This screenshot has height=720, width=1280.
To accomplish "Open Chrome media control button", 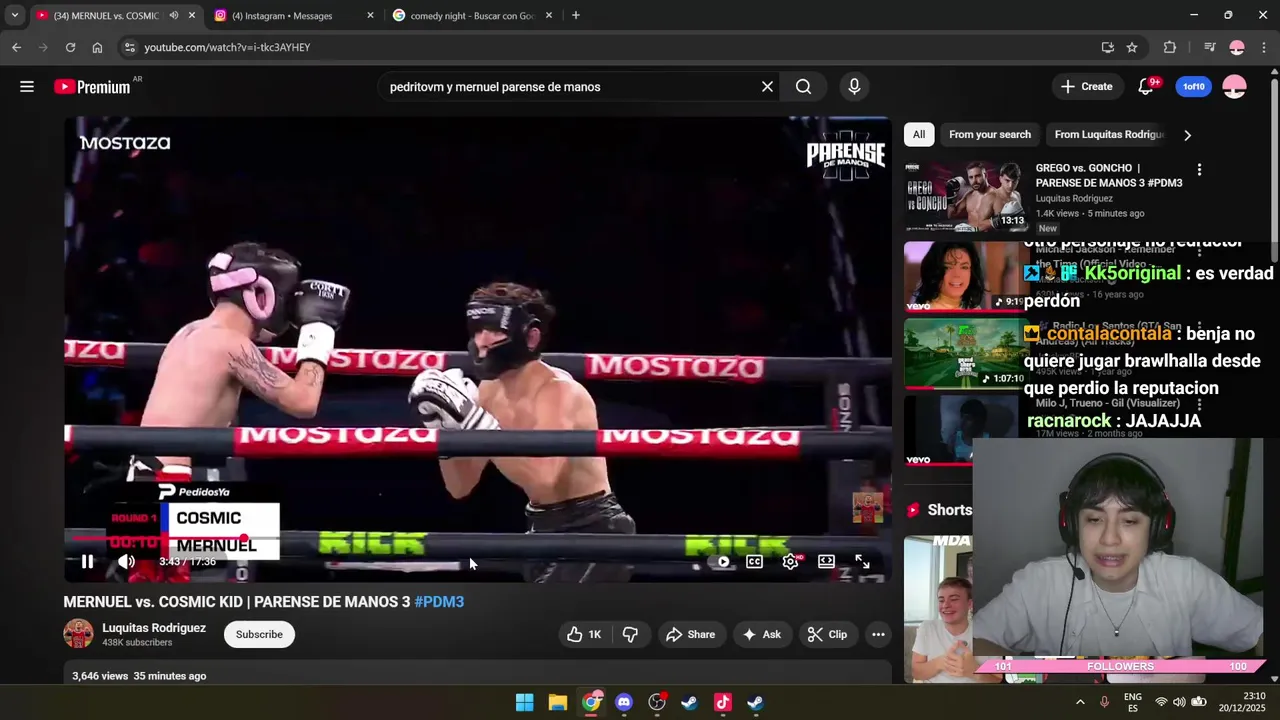I will click(x=1210, y=47).
